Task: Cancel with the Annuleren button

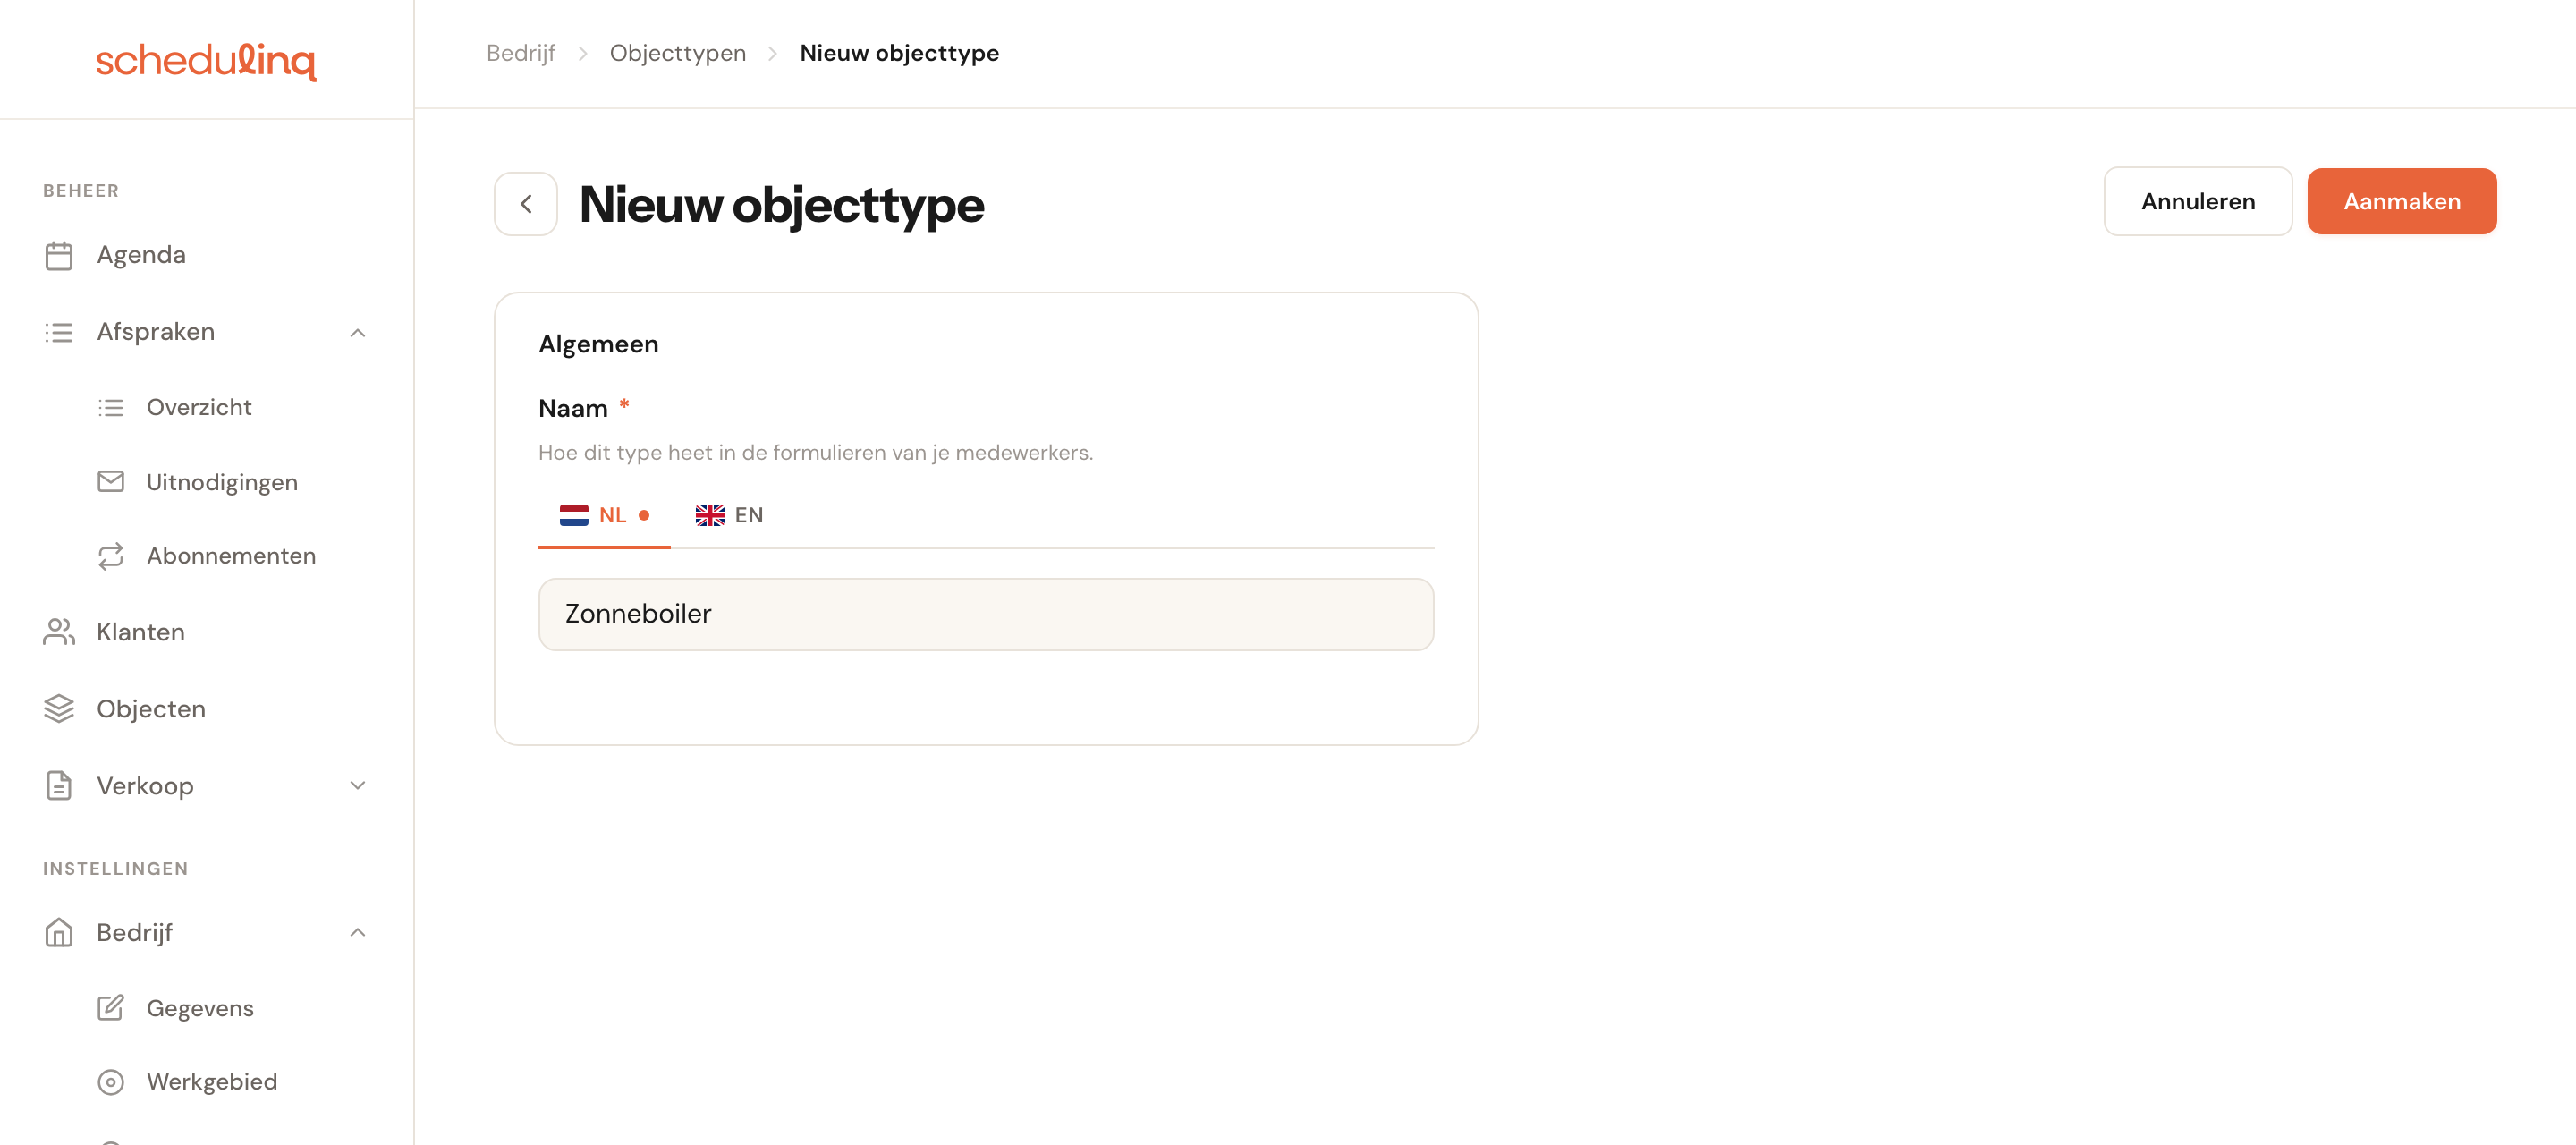Action: pos(2197,202)
